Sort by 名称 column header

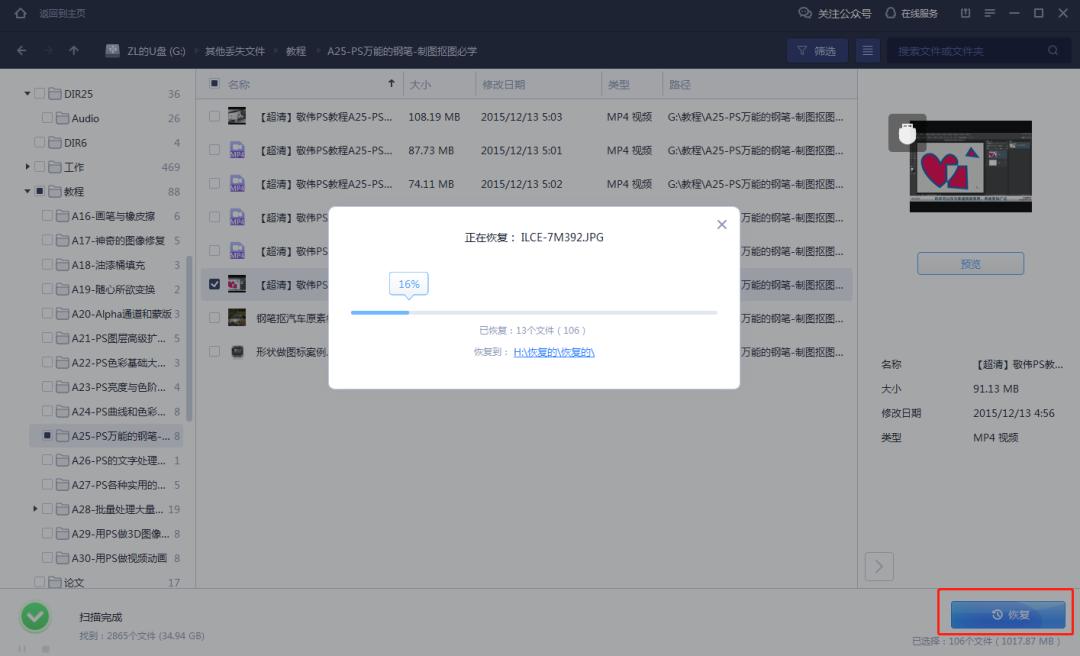[x=239, y=84]
